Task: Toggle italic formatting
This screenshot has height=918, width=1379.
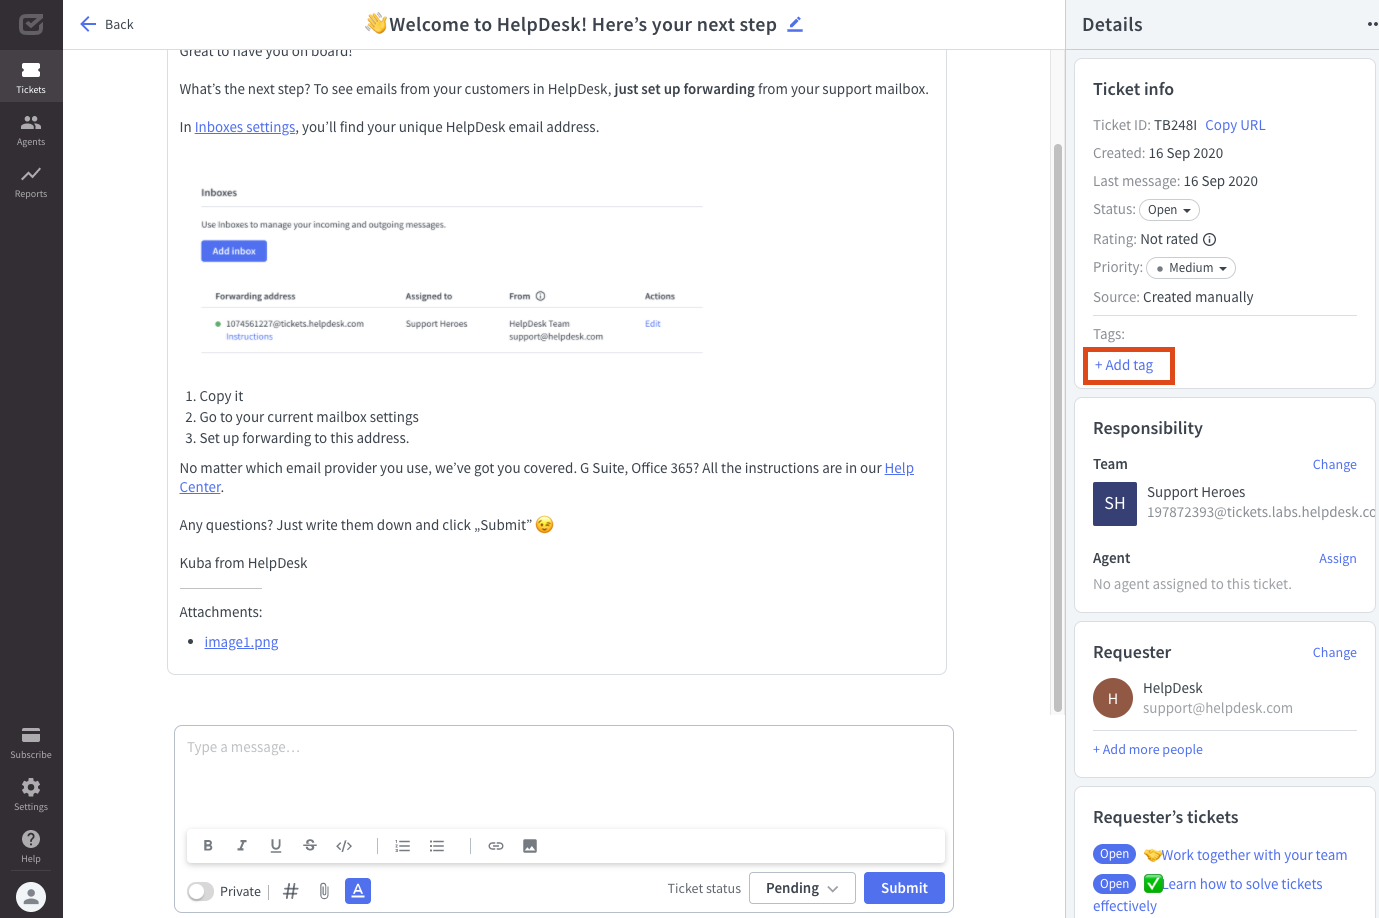Action: point(242,846)
